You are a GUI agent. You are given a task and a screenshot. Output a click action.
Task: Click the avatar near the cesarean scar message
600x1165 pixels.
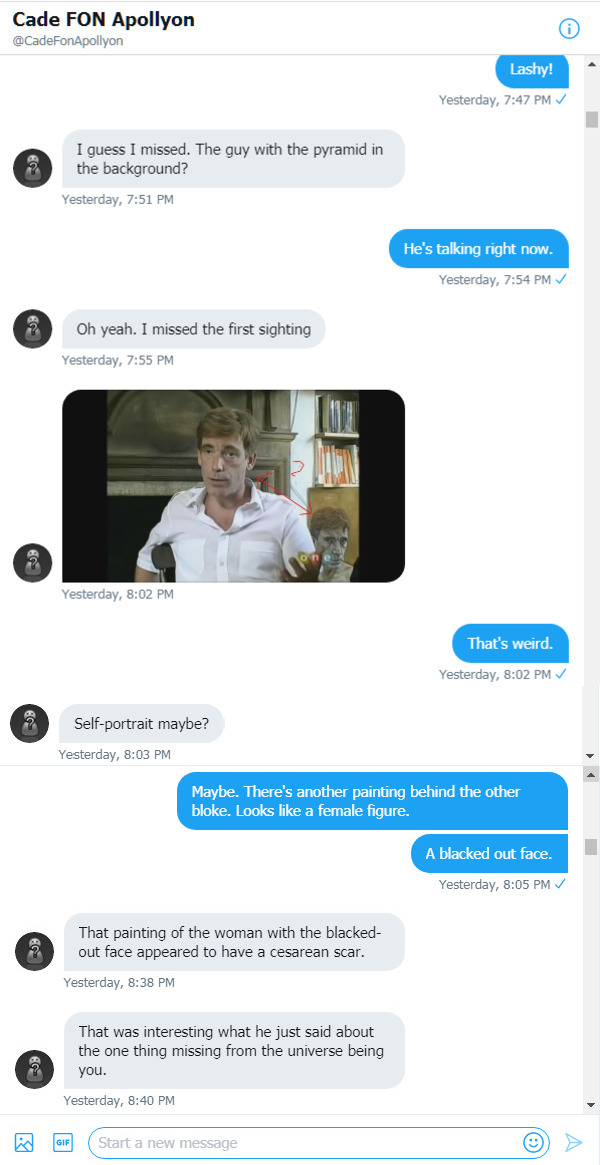tap(34, 951)
